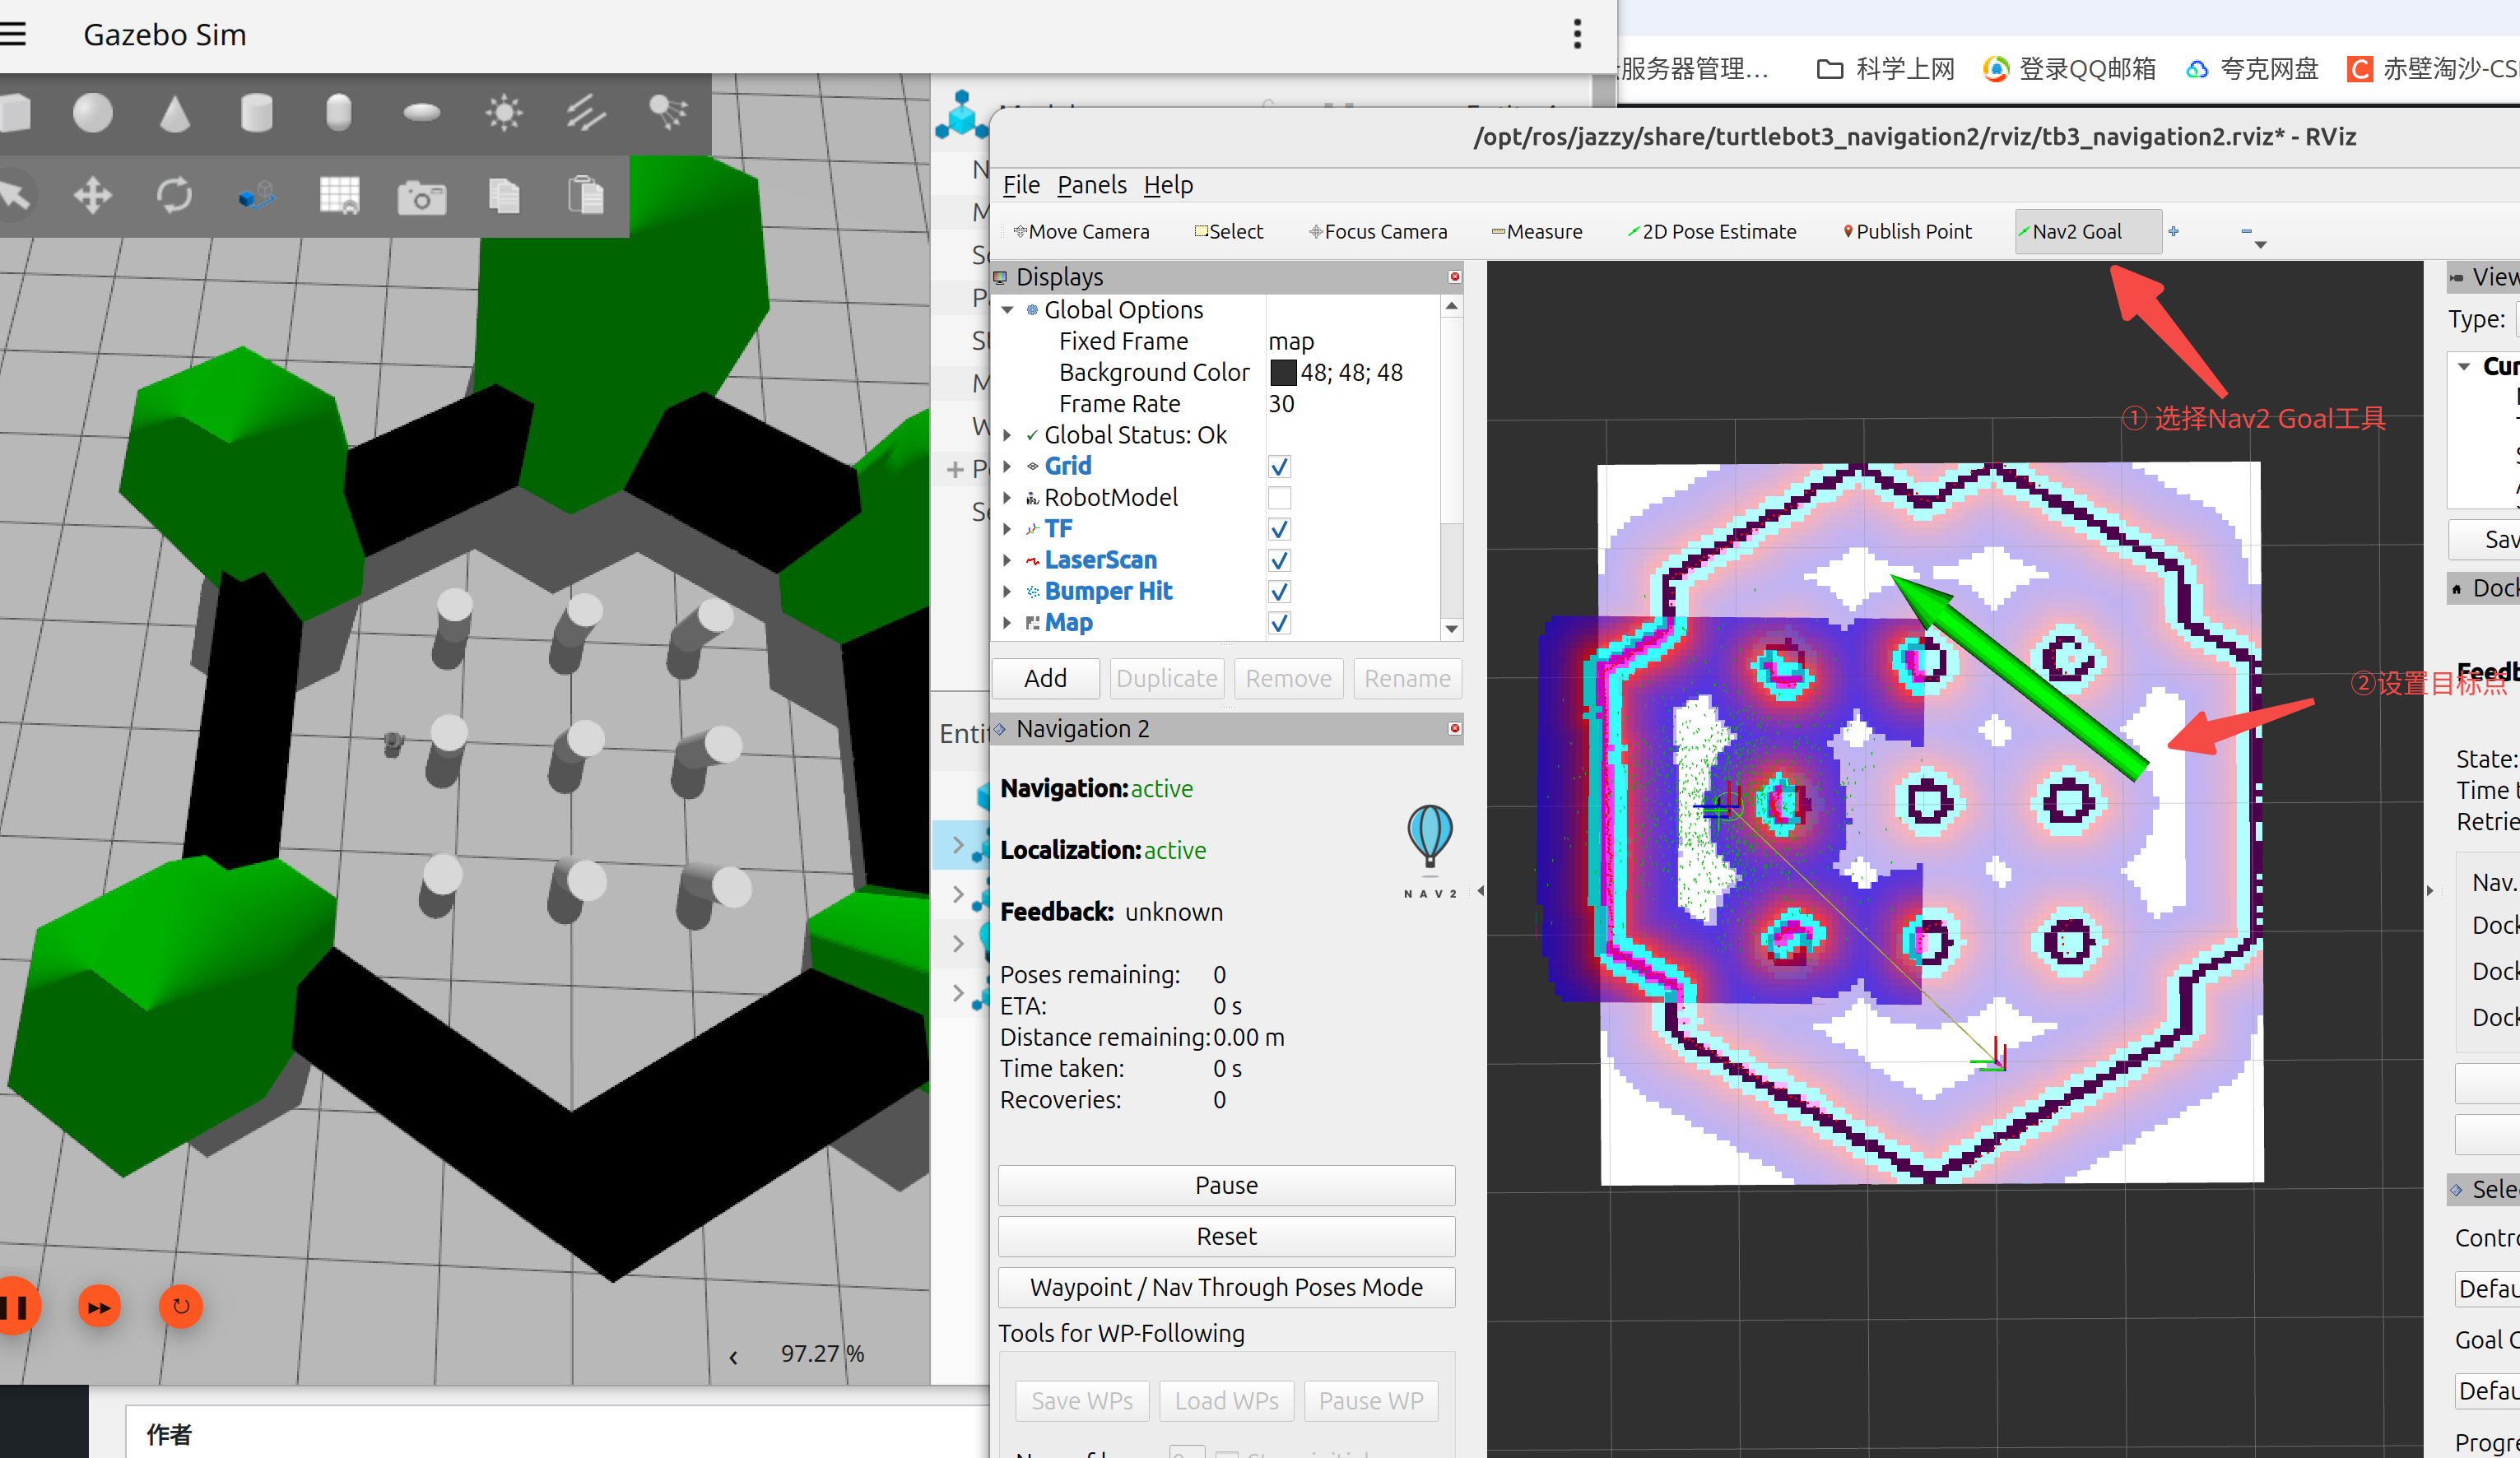Toggle the Grid display checkbox
This screenshot has height=1458, width=2520.
[x=1279, y=467]
